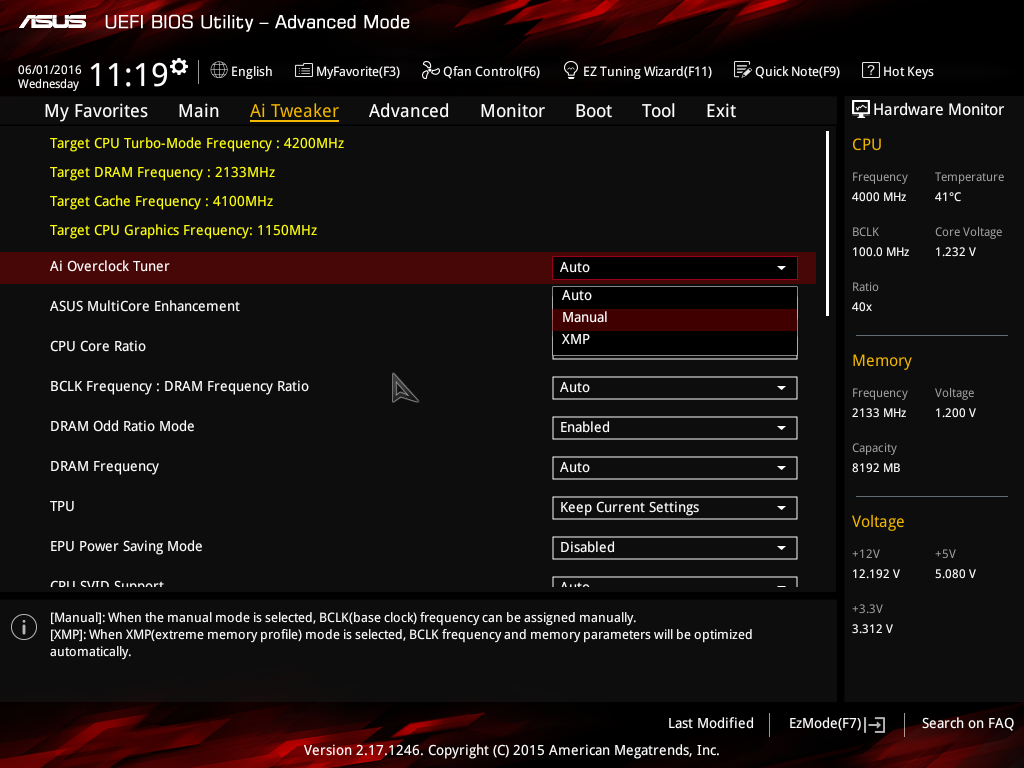Click the CPU temperature 41°C value
This screenshot has height=768, width=1024.
(x=948, y=197)
